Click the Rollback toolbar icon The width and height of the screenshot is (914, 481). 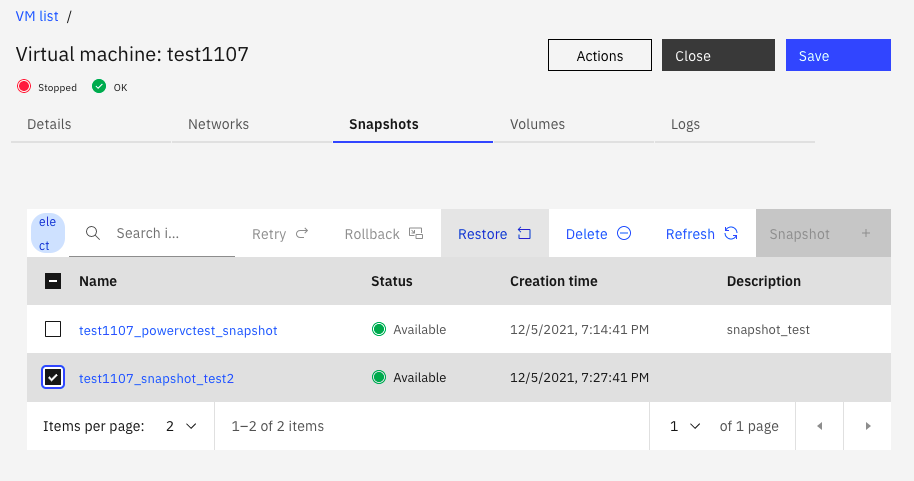pos(416,234)
